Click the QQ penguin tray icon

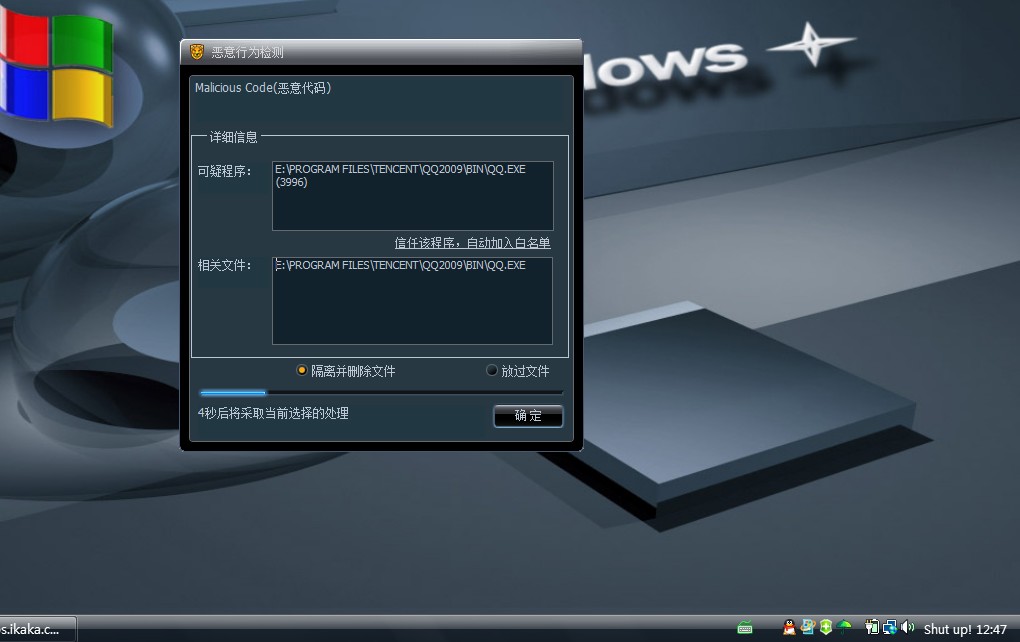[789, 627]
